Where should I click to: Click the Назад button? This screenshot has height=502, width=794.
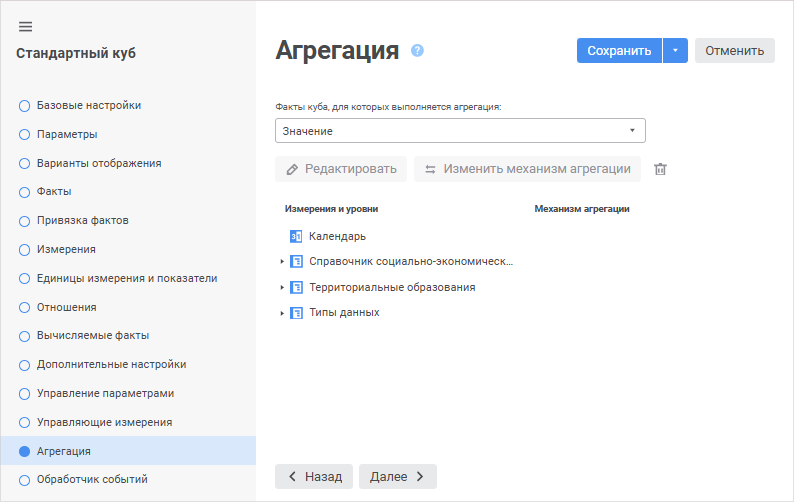314,476
